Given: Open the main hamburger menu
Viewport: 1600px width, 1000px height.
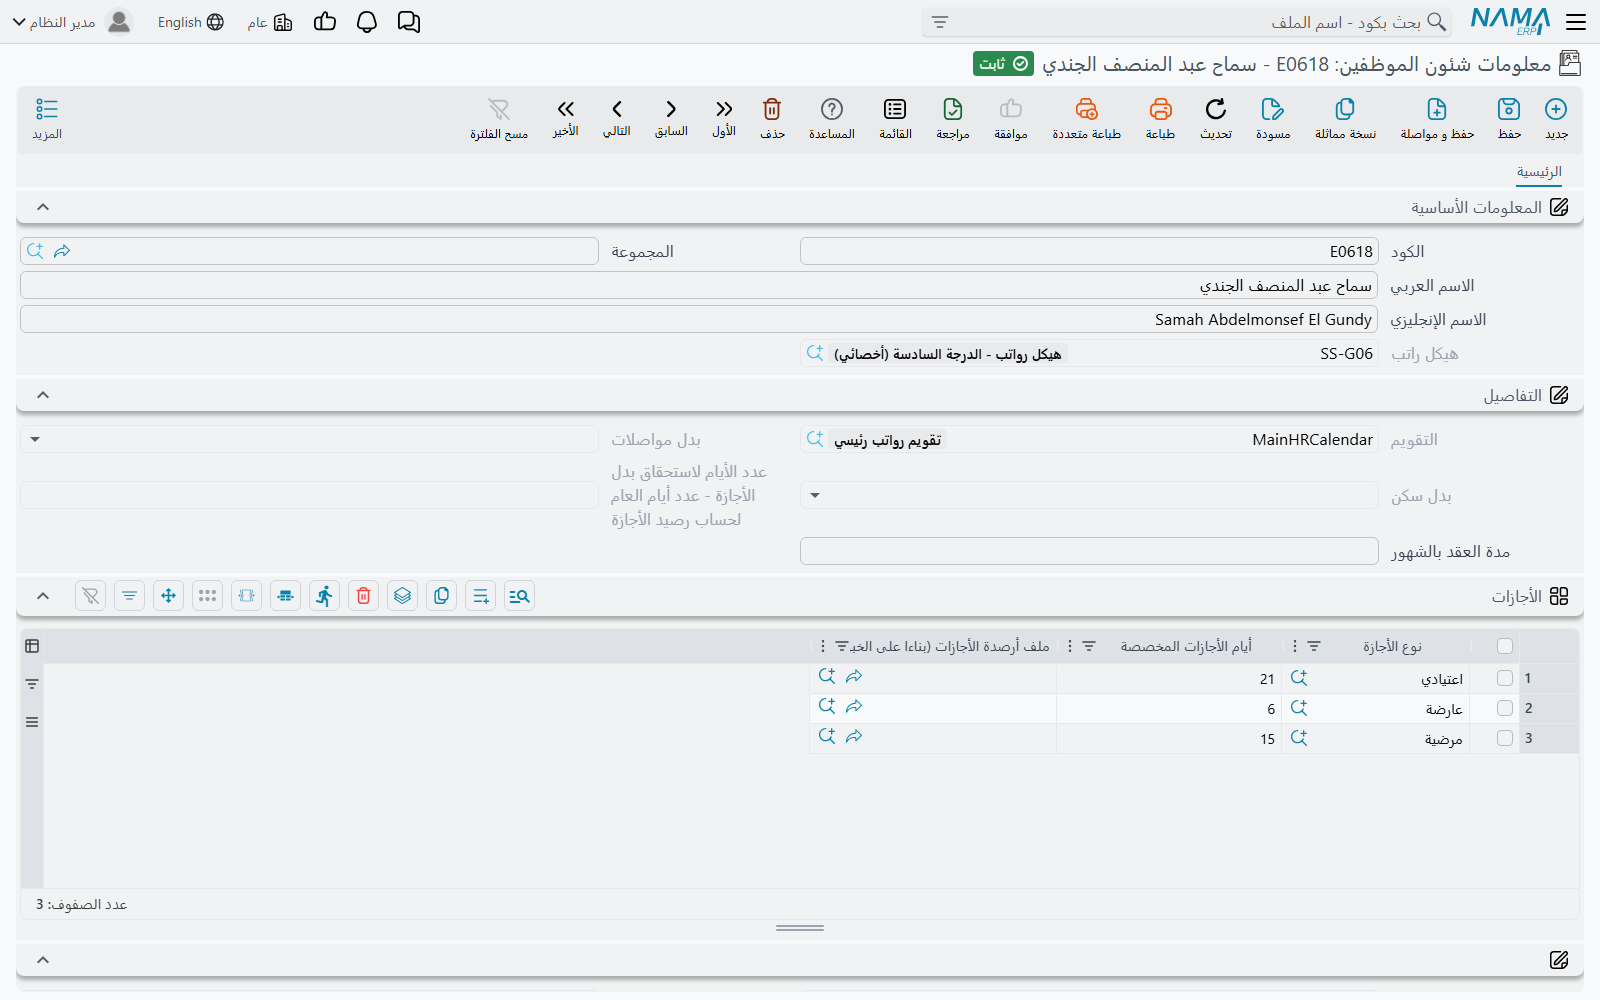Looking at the screenshot, I should [1576, 22].
